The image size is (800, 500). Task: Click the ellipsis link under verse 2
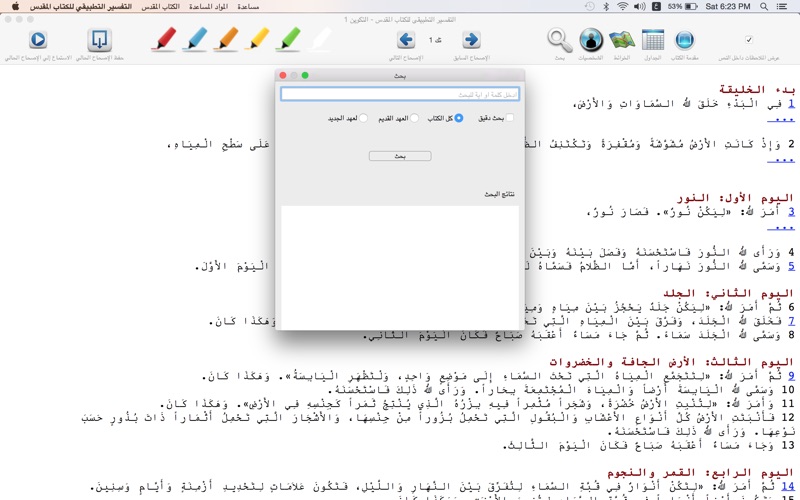point(781,160)
